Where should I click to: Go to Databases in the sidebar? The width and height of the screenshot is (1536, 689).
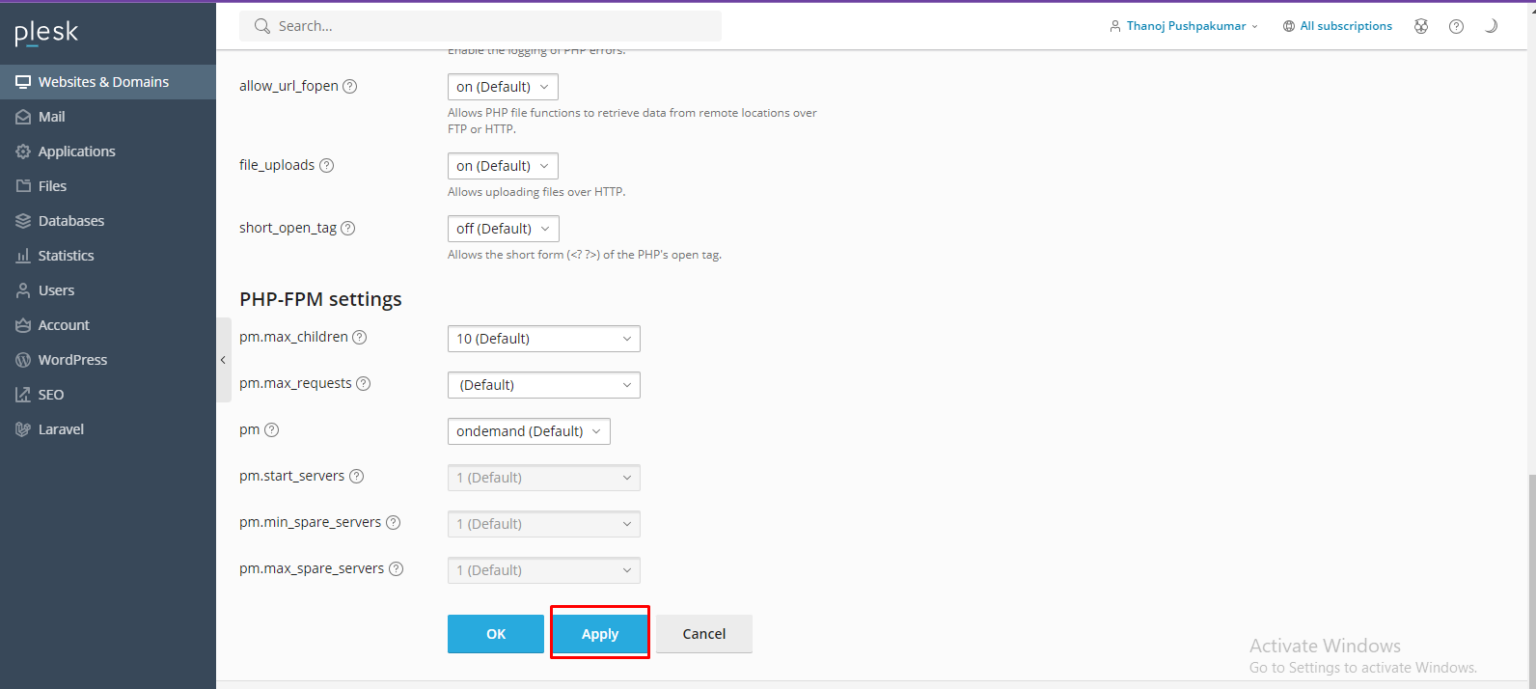(x=71, y=221)
